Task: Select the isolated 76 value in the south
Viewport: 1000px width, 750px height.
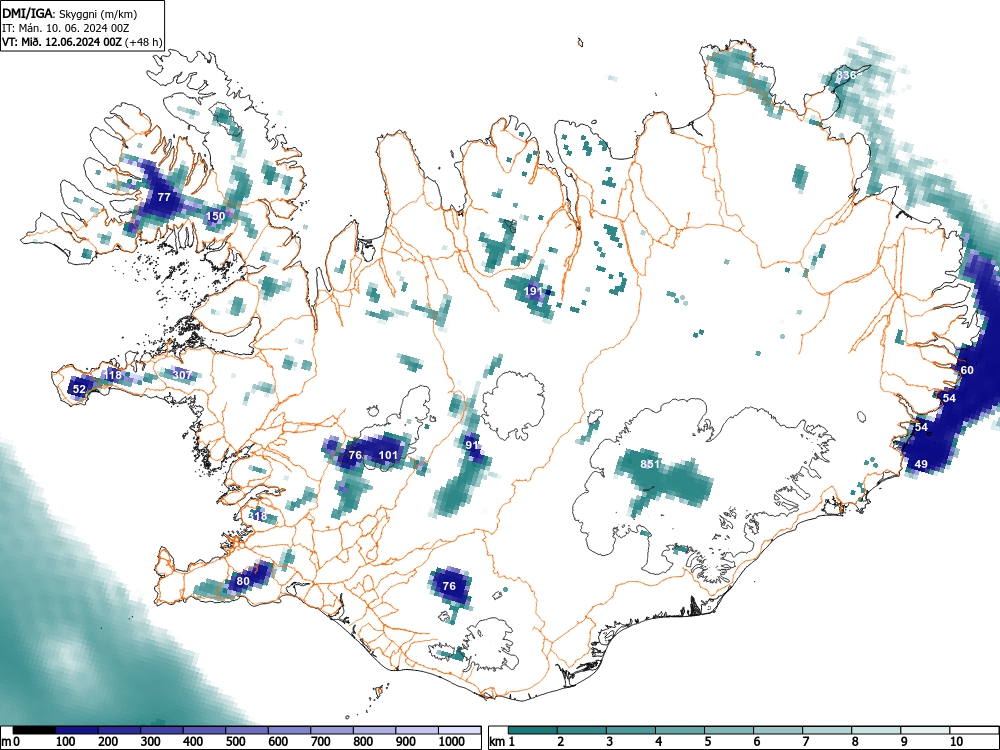Action: tap(449, 586)
